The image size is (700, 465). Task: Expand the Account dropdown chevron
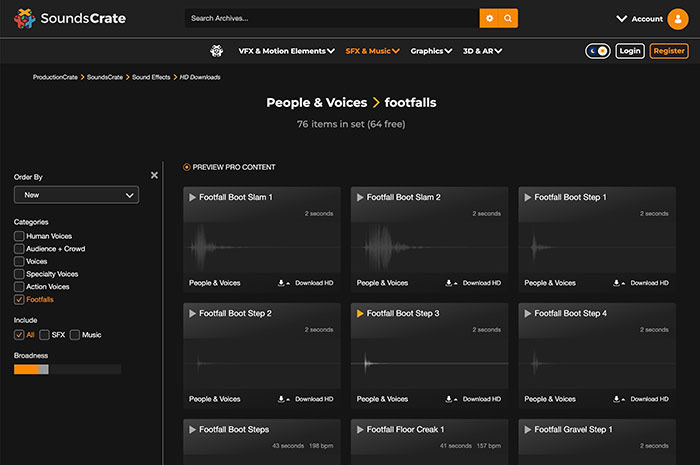[x=621, y=19]
